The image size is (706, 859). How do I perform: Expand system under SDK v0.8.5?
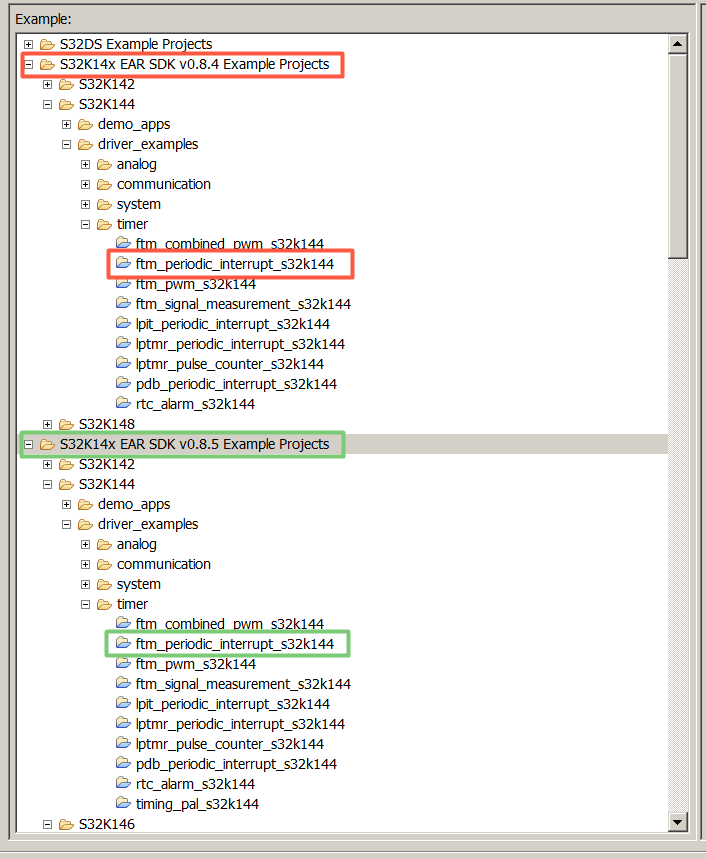85,585
